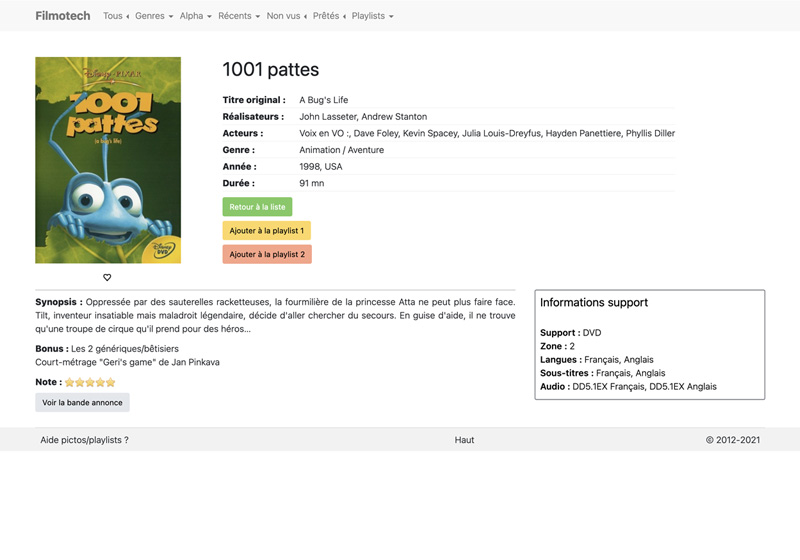Open the Tous menu
800x560 pixels.
coord(116,16)
